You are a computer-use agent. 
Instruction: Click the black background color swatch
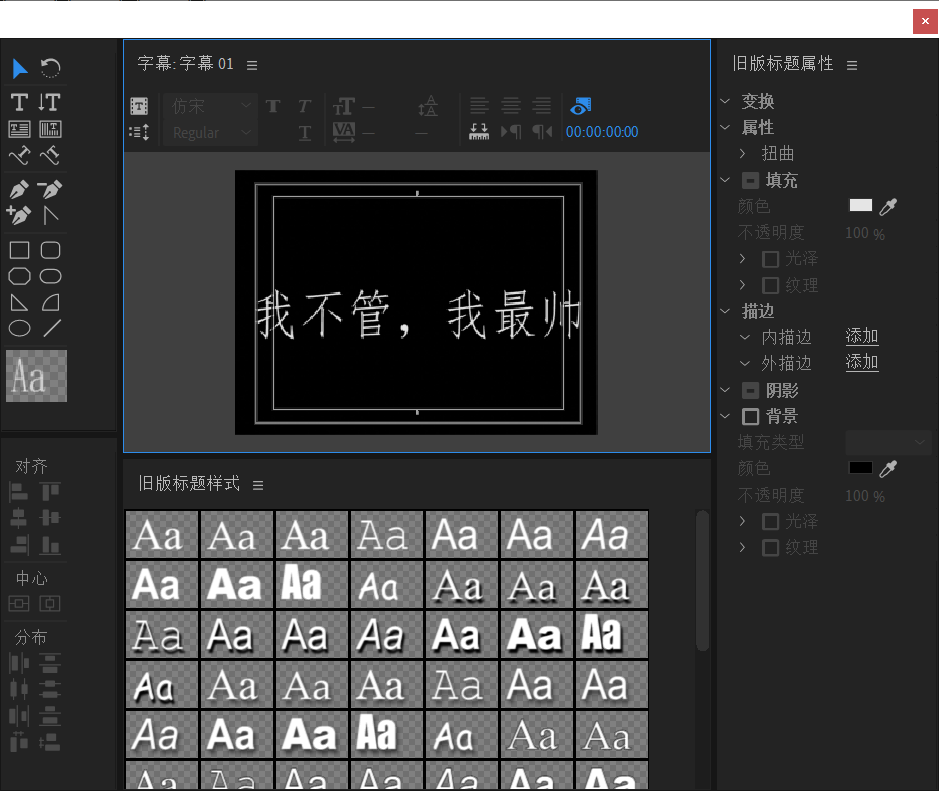861,468
